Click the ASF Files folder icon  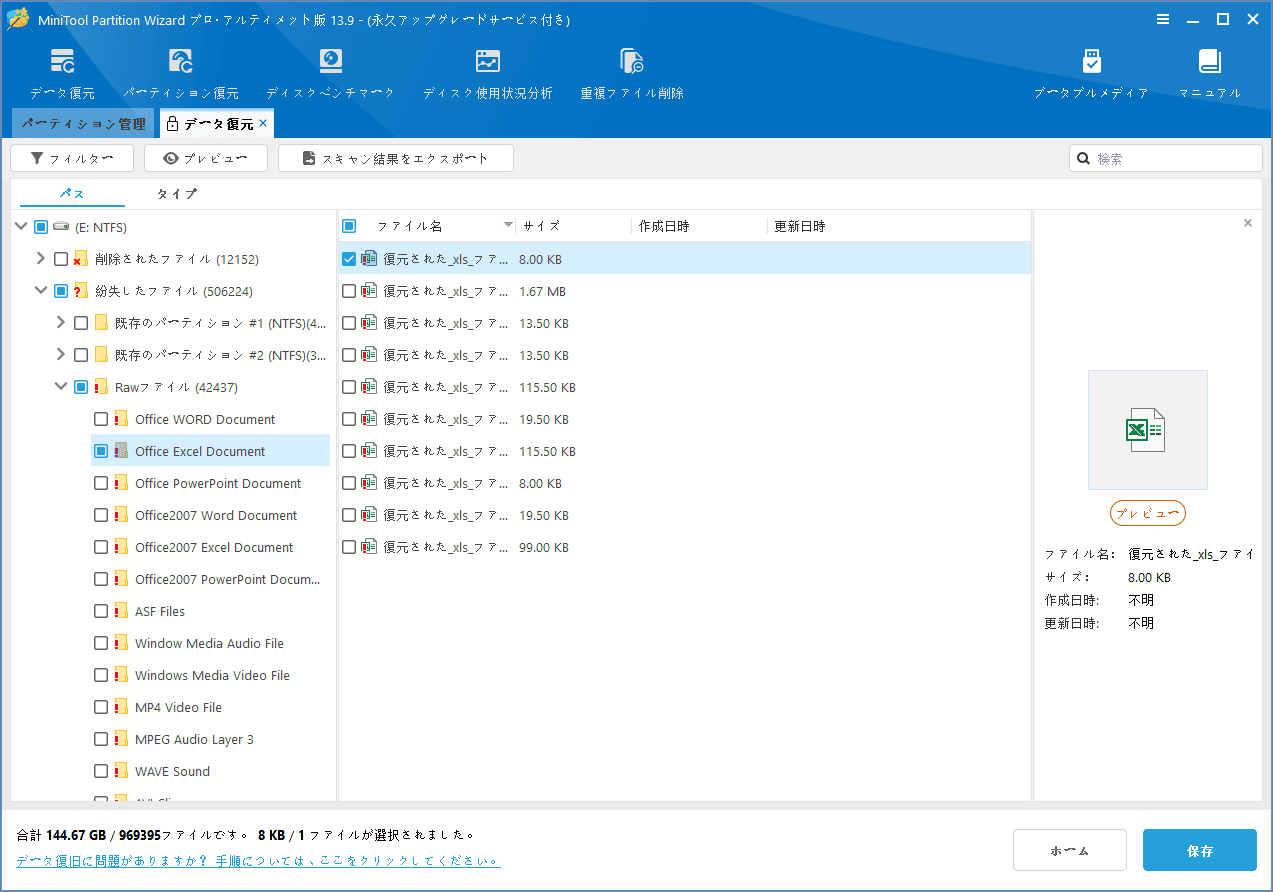point(121,611)
